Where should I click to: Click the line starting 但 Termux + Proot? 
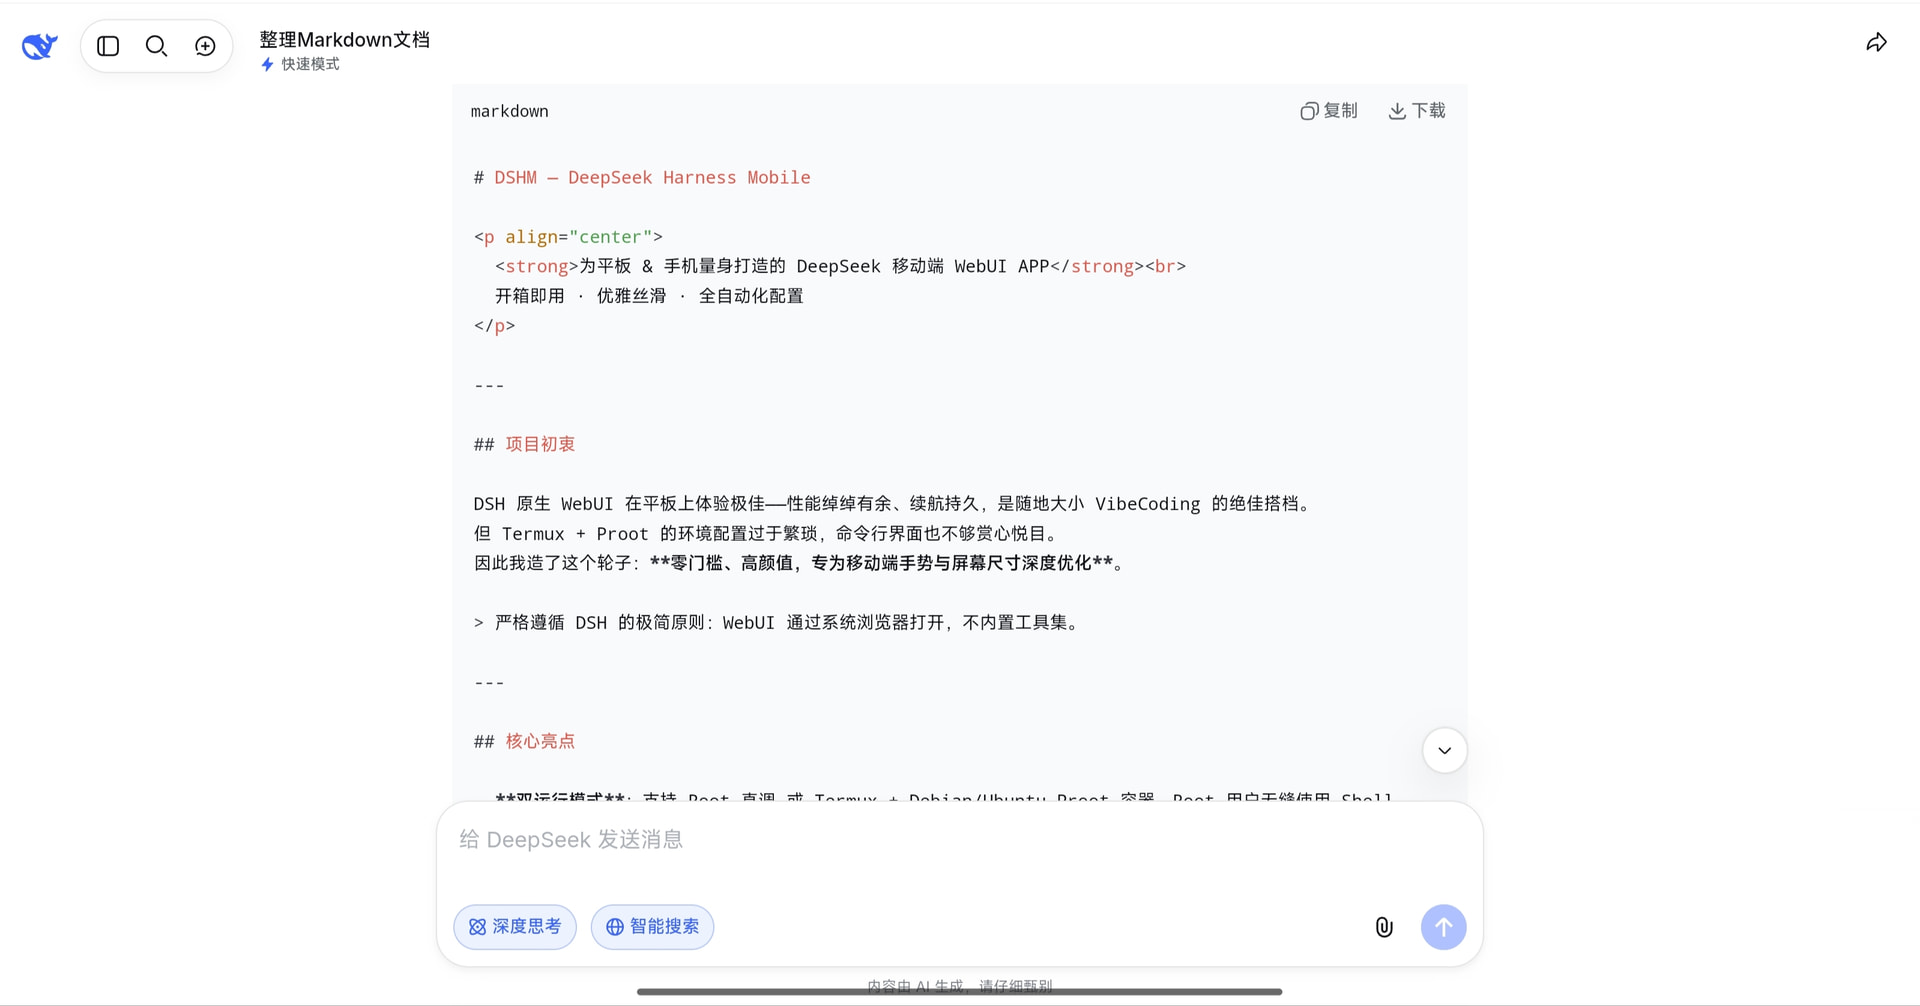(767, 534)
